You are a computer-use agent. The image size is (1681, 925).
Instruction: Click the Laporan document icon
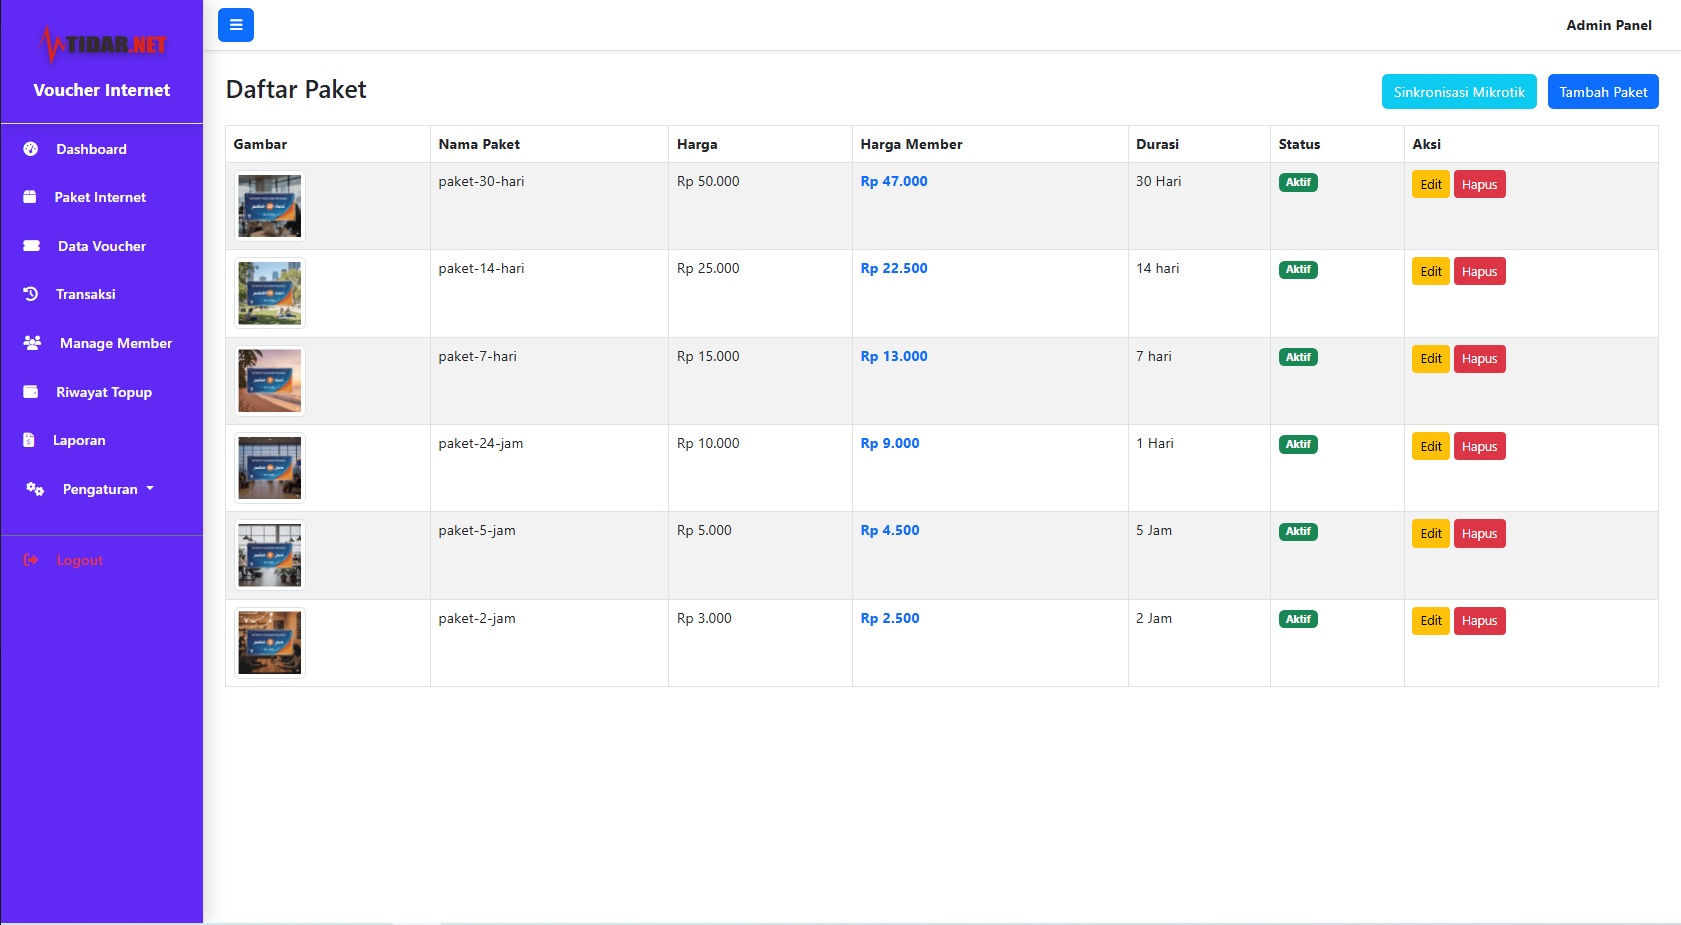(x=29, y=440)
